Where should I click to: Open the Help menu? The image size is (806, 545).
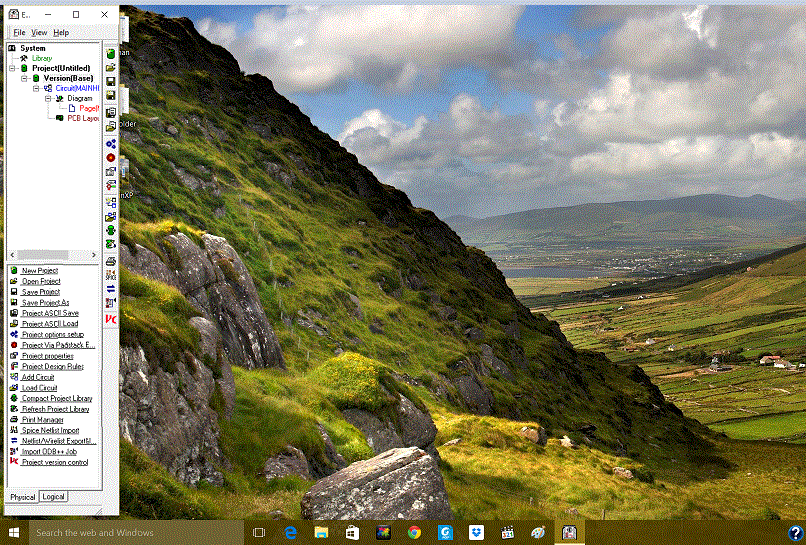[61, 32]
